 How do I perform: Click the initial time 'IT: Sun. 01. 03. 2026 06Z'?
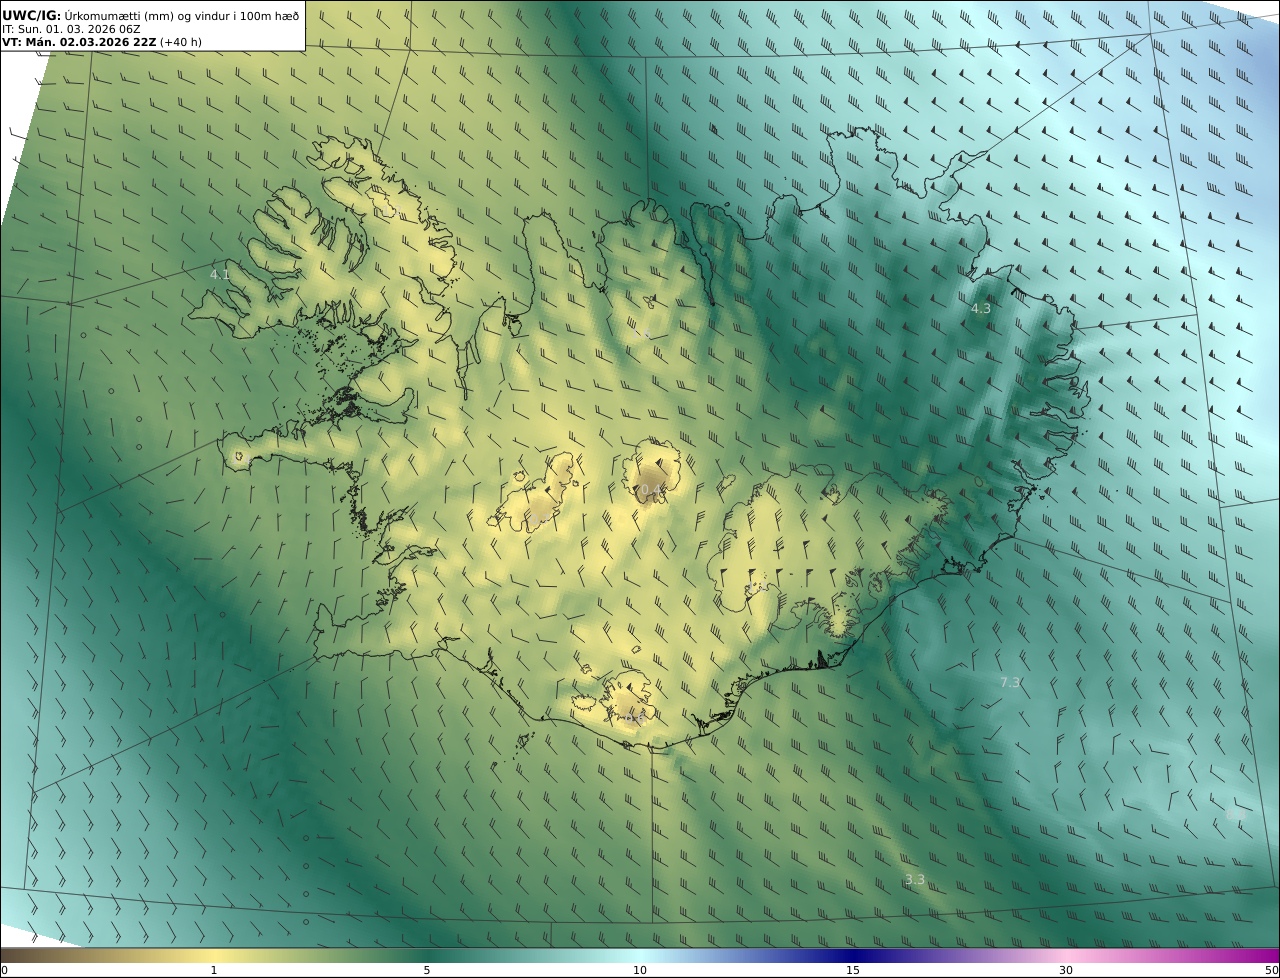point(71,30)
